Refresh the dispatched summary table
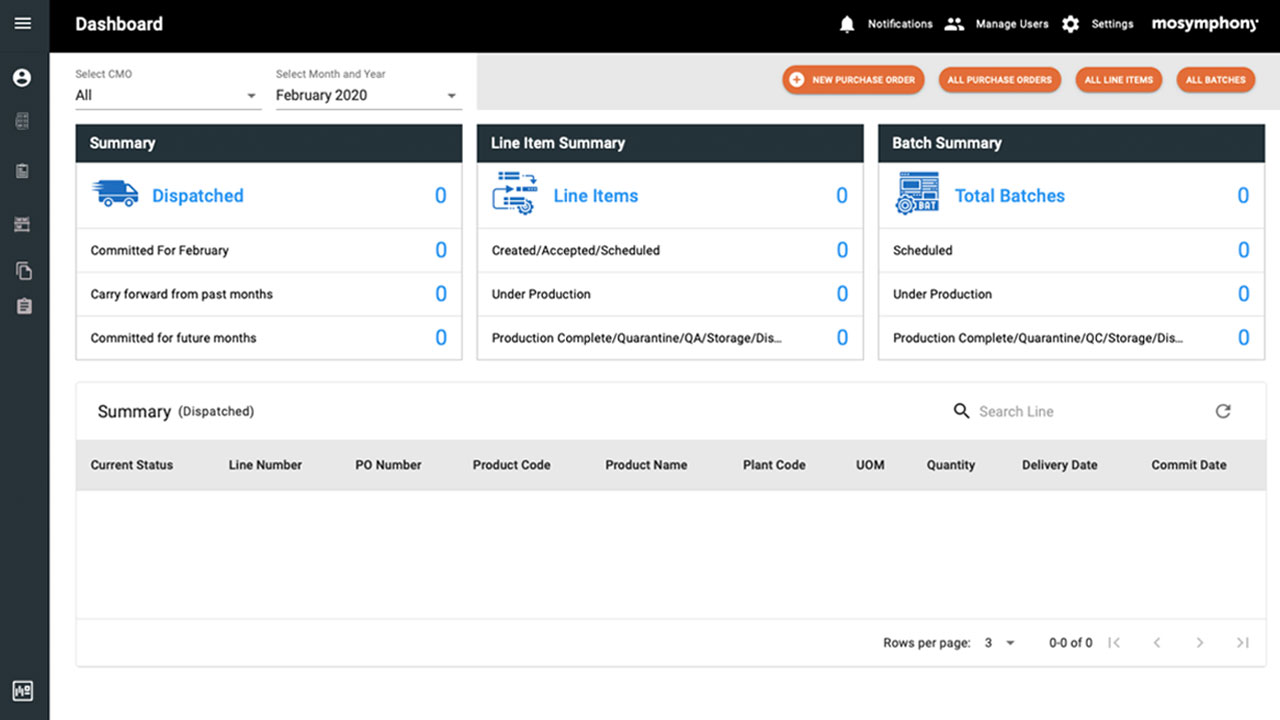Viewport: 1280px width, 720px height. [1223, 411]
